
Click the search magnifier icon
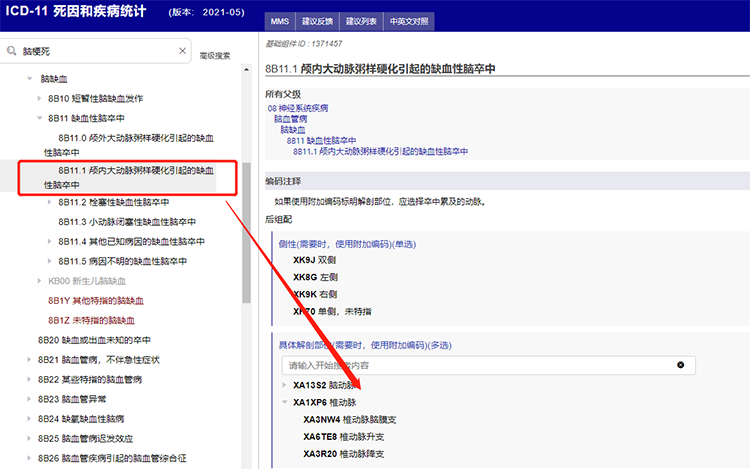[x=11, y=51]
